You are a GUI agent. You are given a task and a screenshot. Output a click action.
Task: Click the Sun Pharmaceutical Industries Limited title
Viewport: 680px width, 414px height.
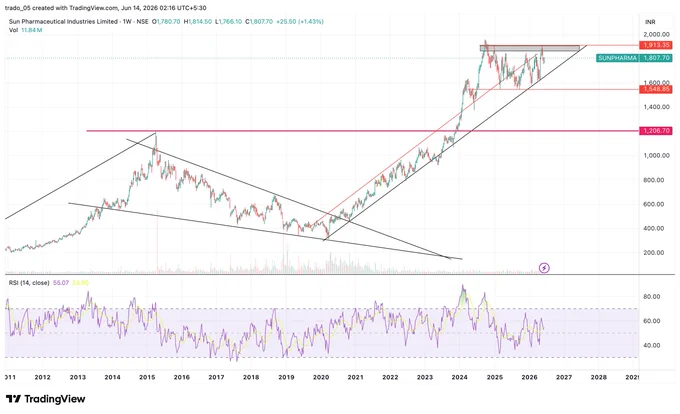[63, 21]
